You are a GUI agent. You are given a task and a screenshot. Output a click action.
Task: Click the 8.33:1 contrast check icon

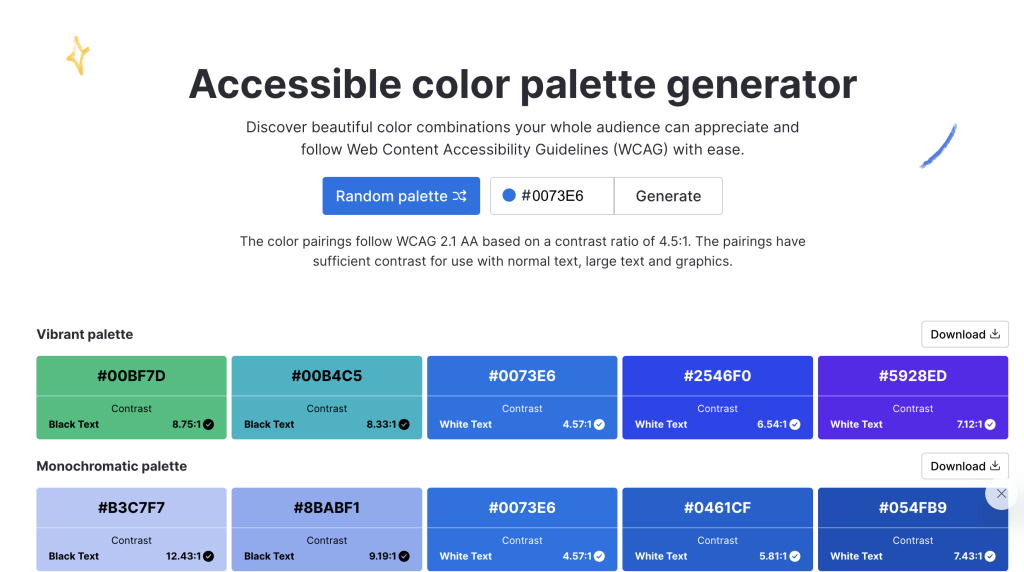tap(403, 424)
